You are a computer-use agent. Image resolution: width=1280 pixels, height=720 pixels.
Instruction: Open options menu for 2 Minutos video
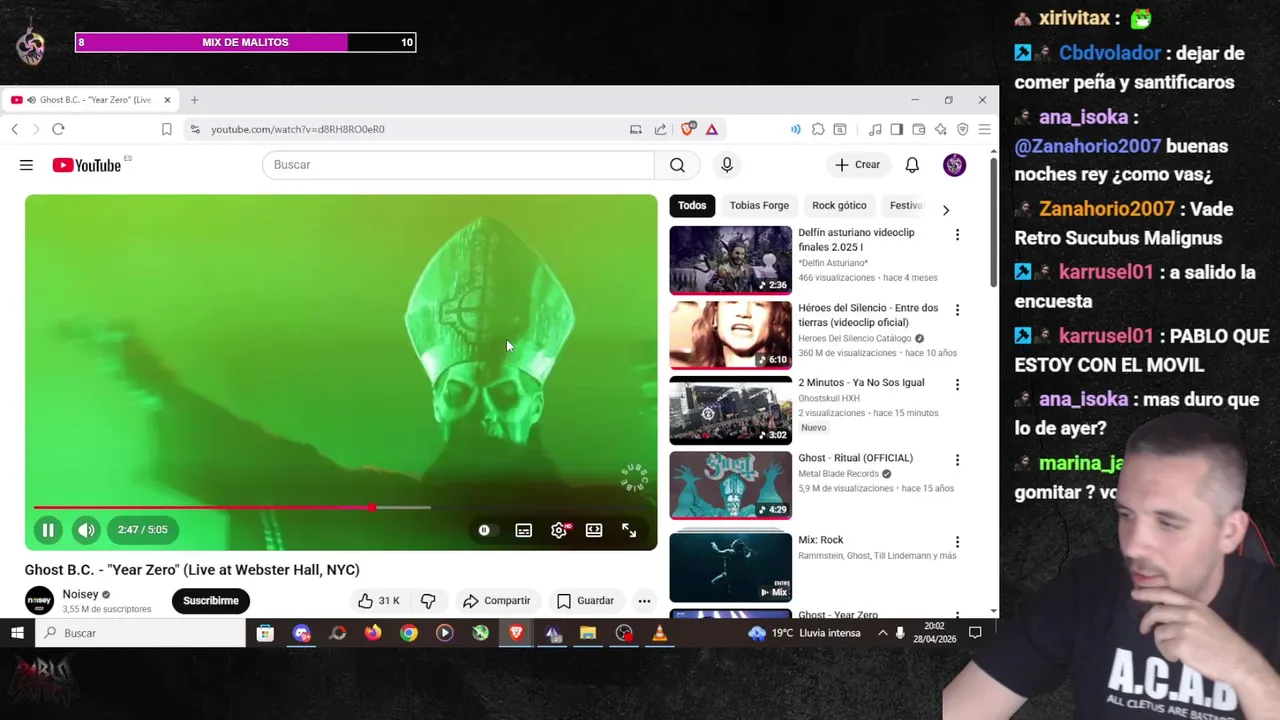(957, 385)
